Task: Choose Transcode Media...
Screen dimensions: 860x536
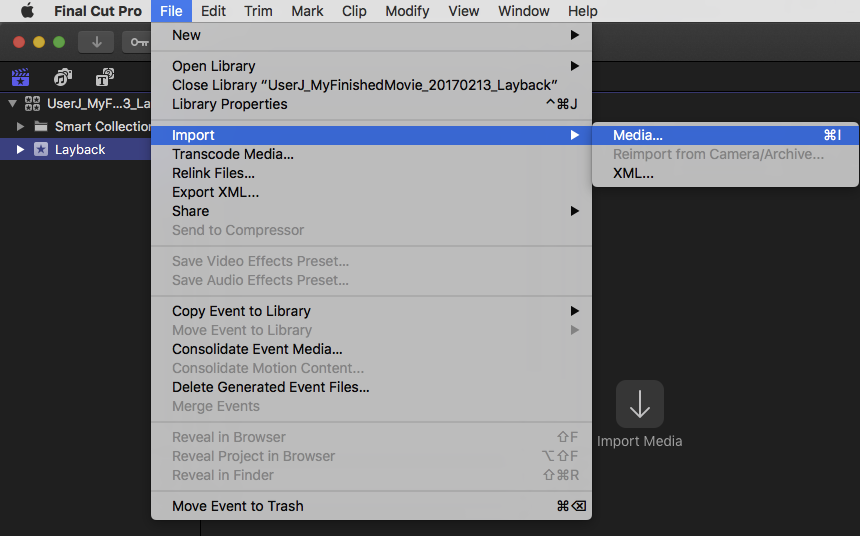Action: [x=371, y=154]
